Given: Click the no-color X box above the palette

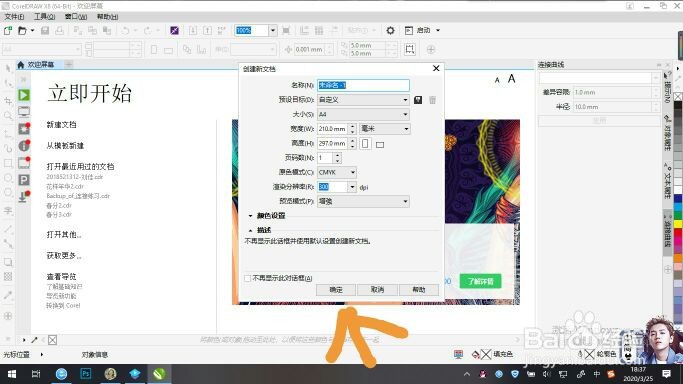Looking at the screenshot, I should [678, 97].
